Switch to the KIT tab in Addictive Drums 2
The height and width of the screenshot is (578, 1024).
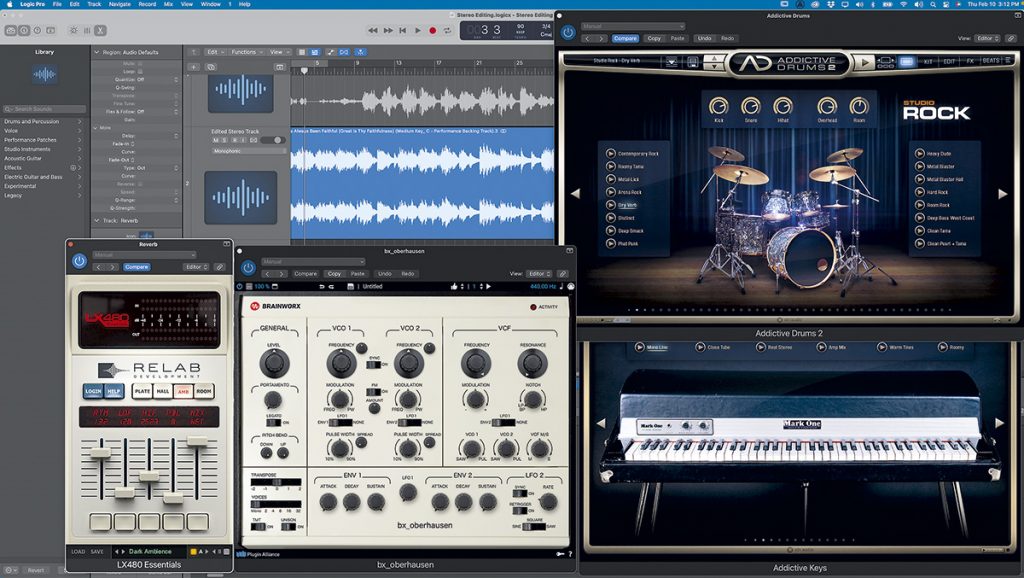click(x=926, y=61)
